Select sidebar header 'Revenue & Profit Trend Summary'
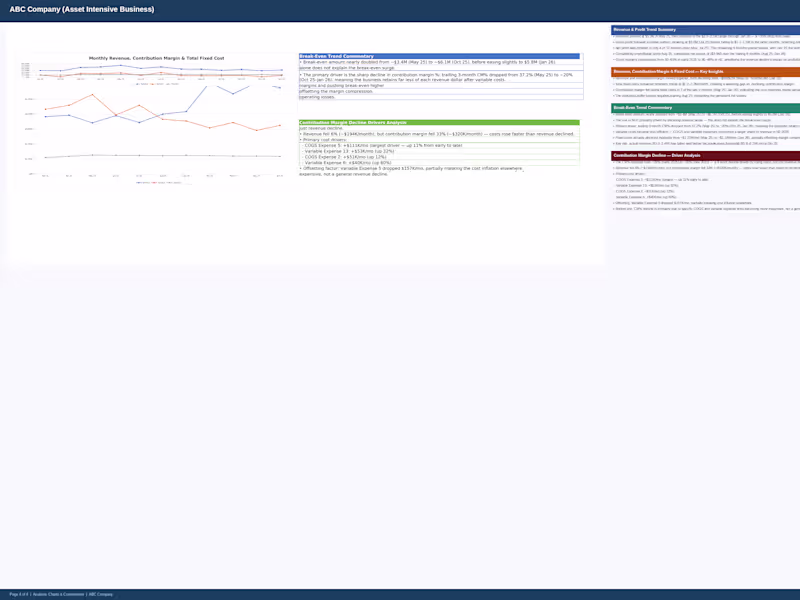Viewport: 800px width, 600px height. (x=706, y=30)
